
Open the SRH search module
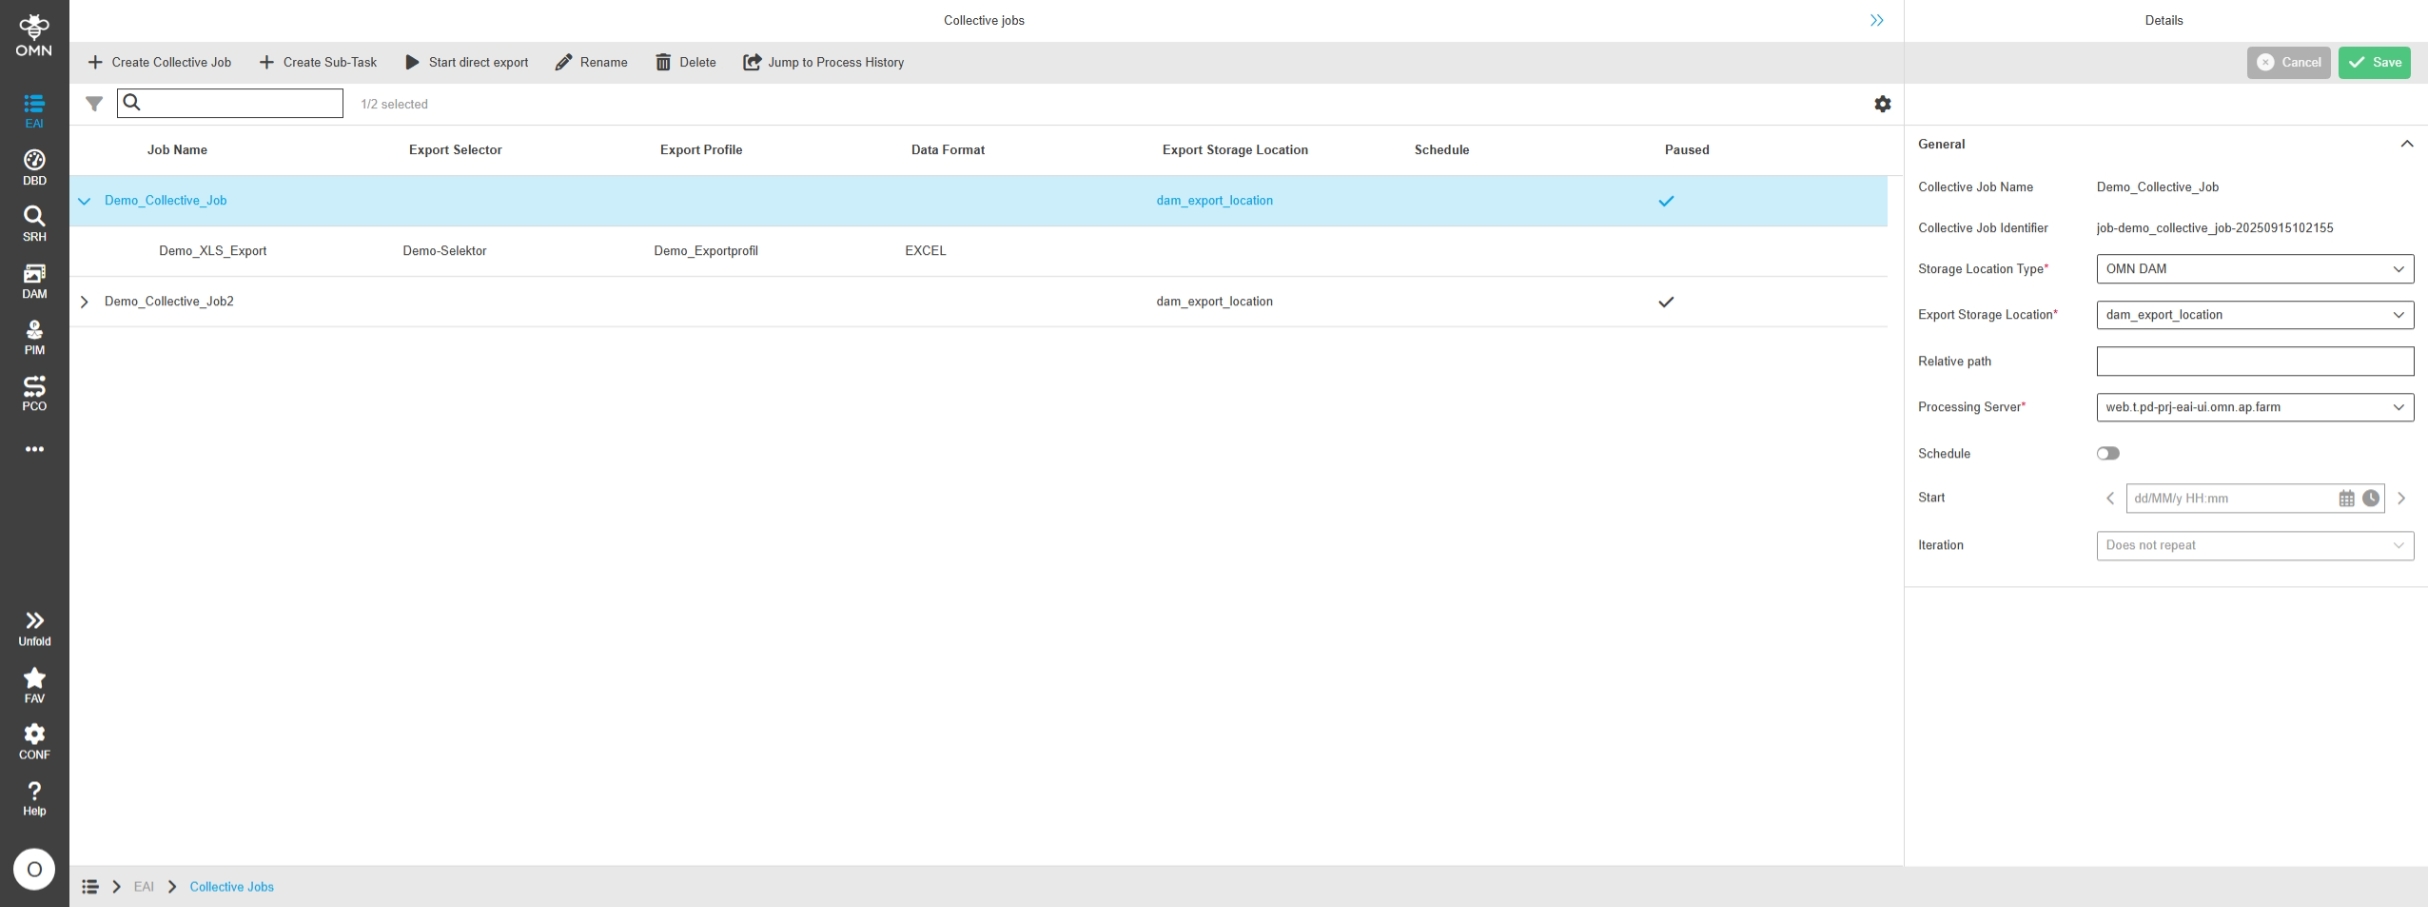tap(34, 223)
